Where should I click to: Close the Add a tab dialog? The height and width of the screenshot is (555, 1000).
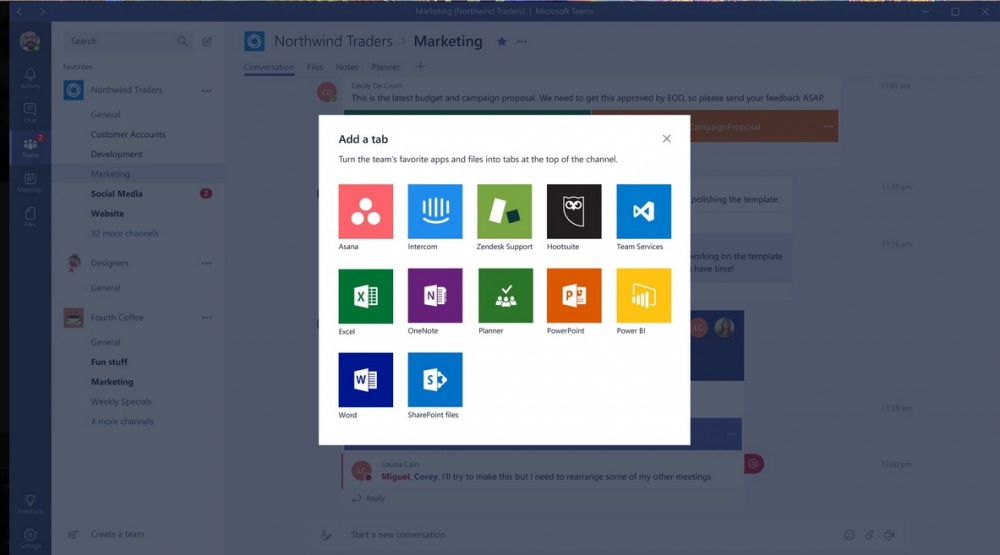point(666,138)
